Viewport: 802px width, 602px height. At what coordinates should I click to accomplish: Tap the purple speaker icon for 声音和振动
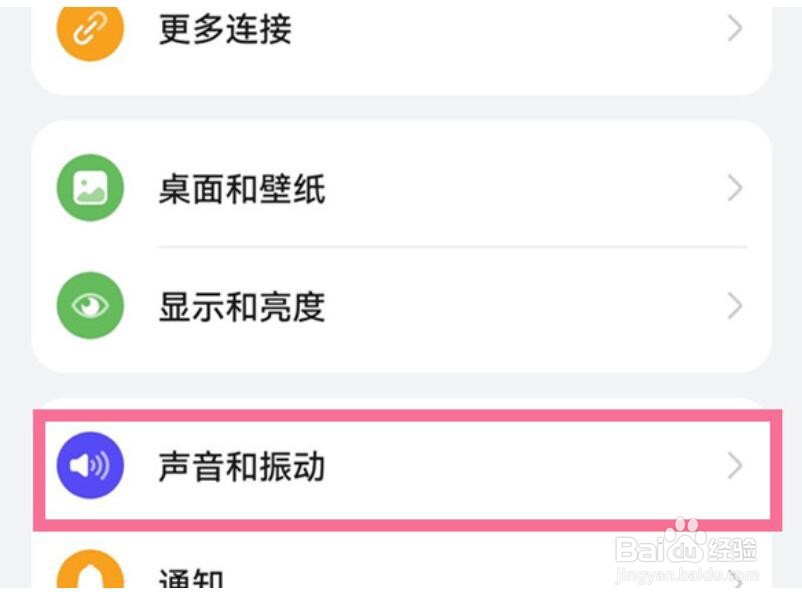[91, 466]
